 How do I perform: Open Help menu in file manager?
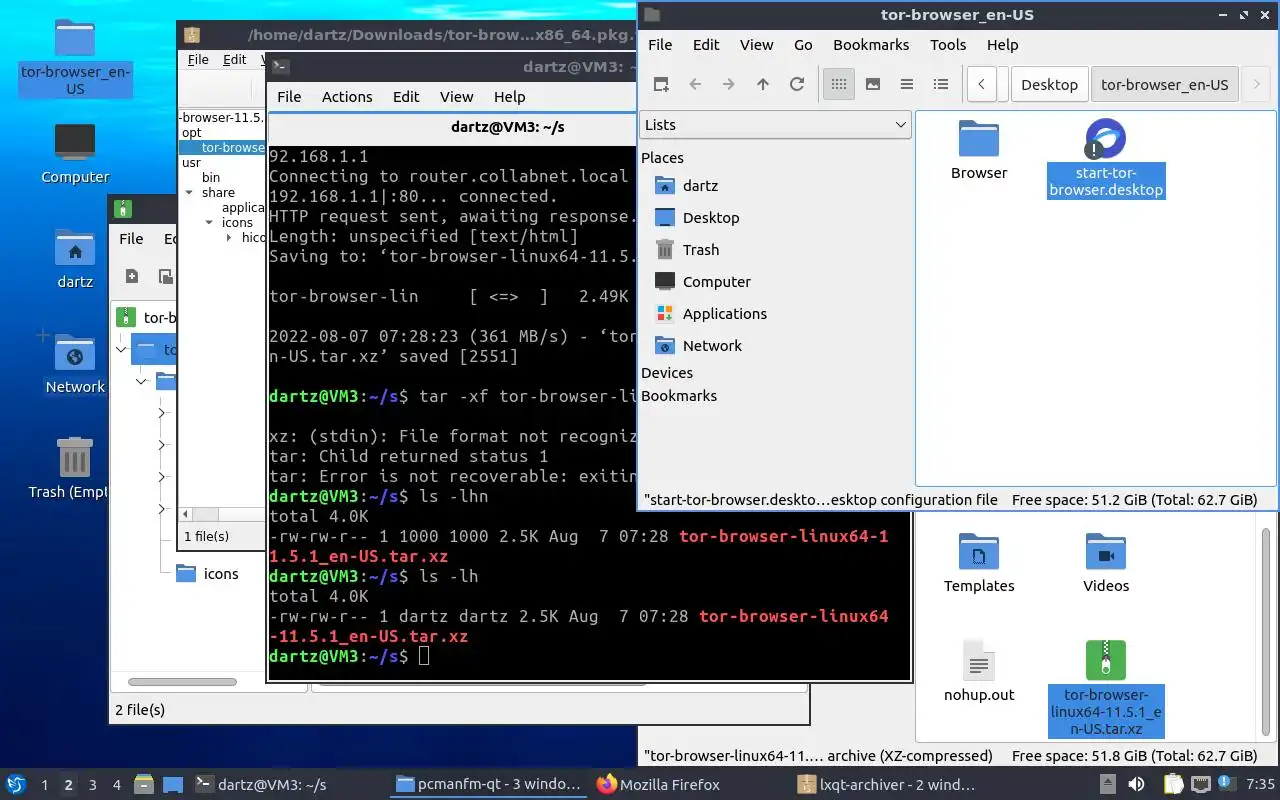1002,44
